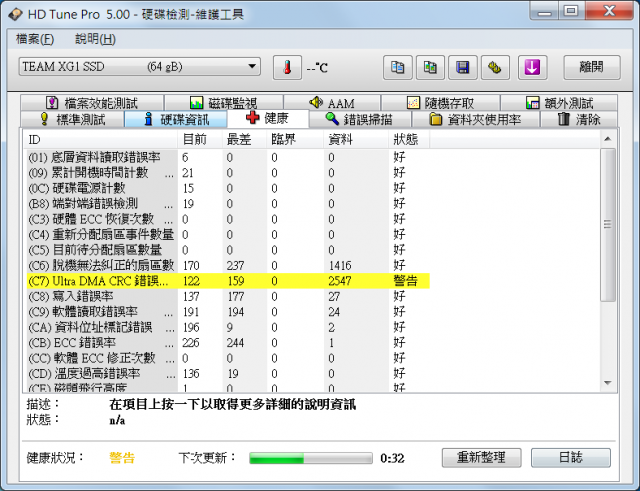This screenshot has height=491, width=640.
Task: Click the --°C temperature readout
Action: (x=317, y=68)
